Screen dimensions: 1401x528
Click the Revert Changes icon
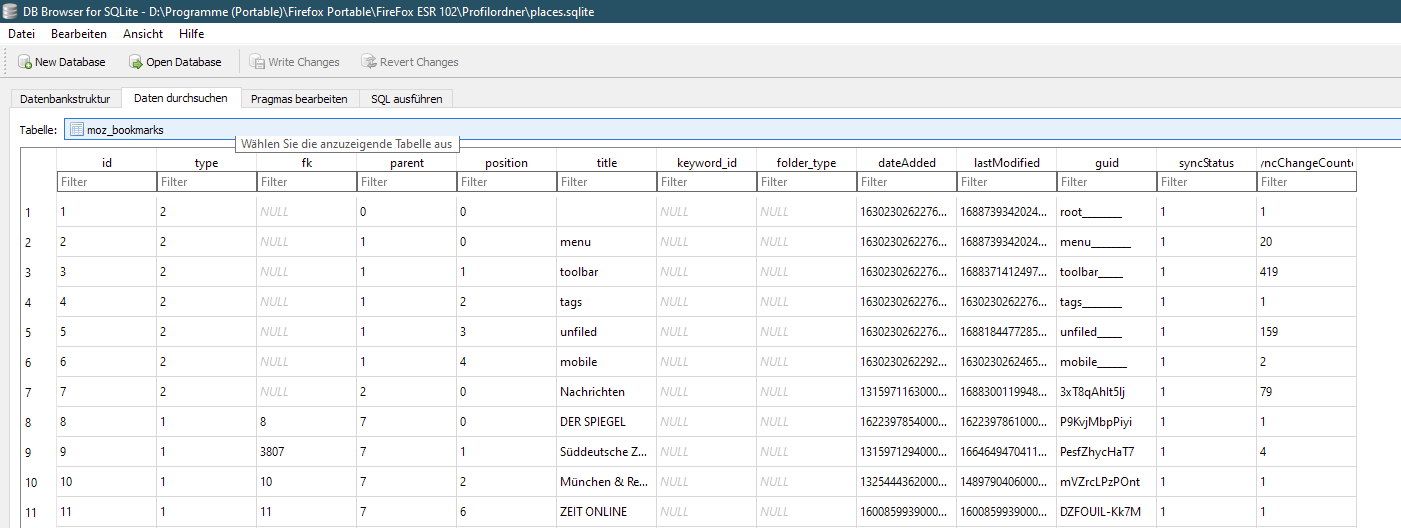click(369, 62)
